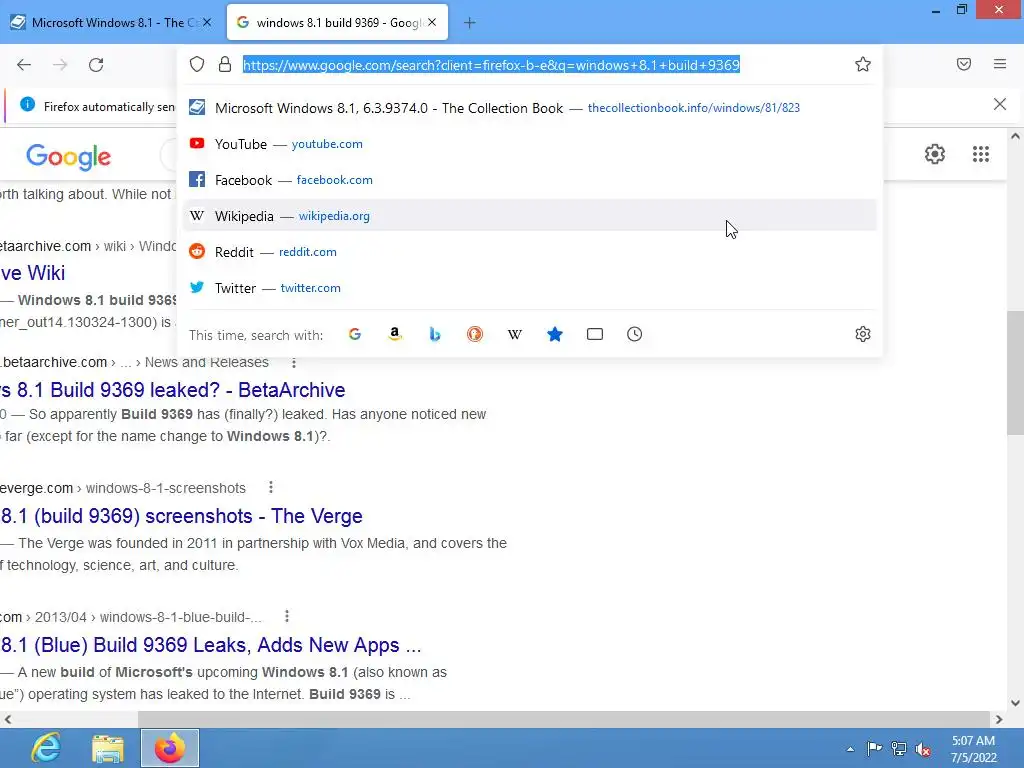Click the vertical scrollbar thumb
Viewport: 1024px width, 768px height.
pos(1015,373)
